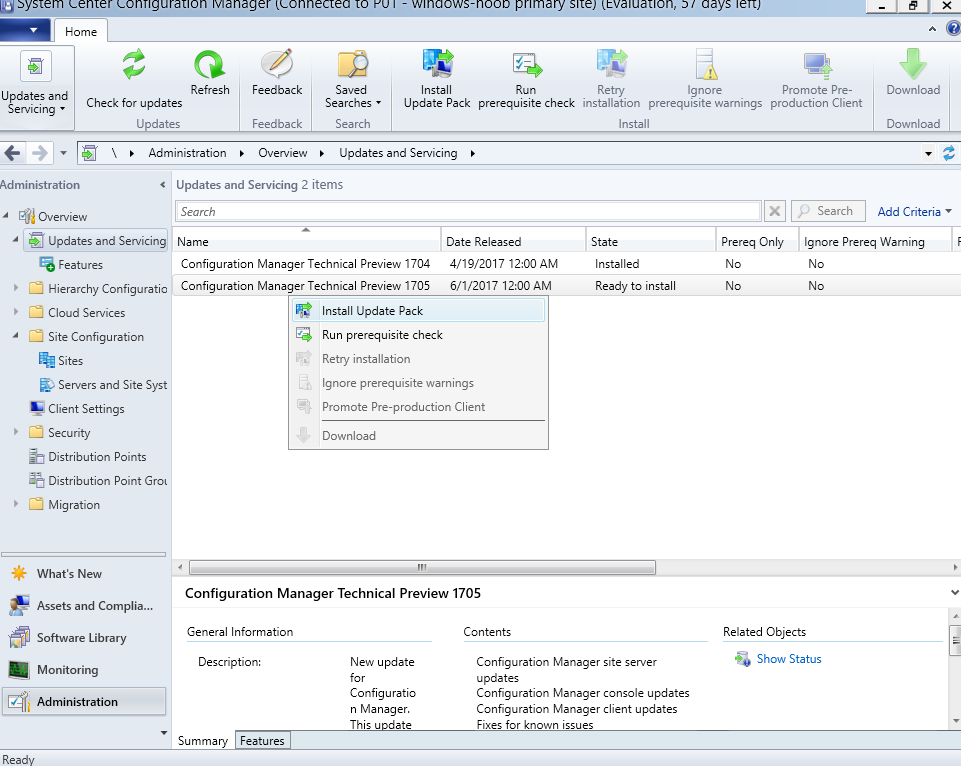Sort by the Name column header
This screenshot has width=961, height=766.
coord(306,241)
